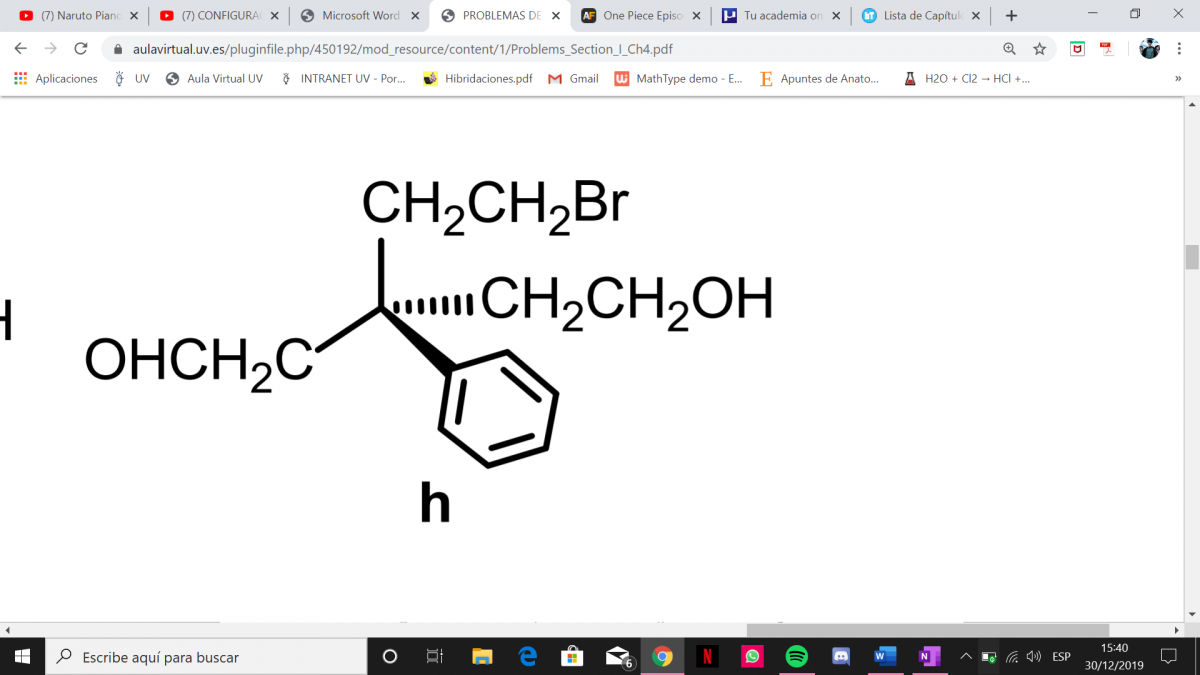Open a new browser tab
The width and height of the screenshot is (1200, 675).
pos(1012,16)
